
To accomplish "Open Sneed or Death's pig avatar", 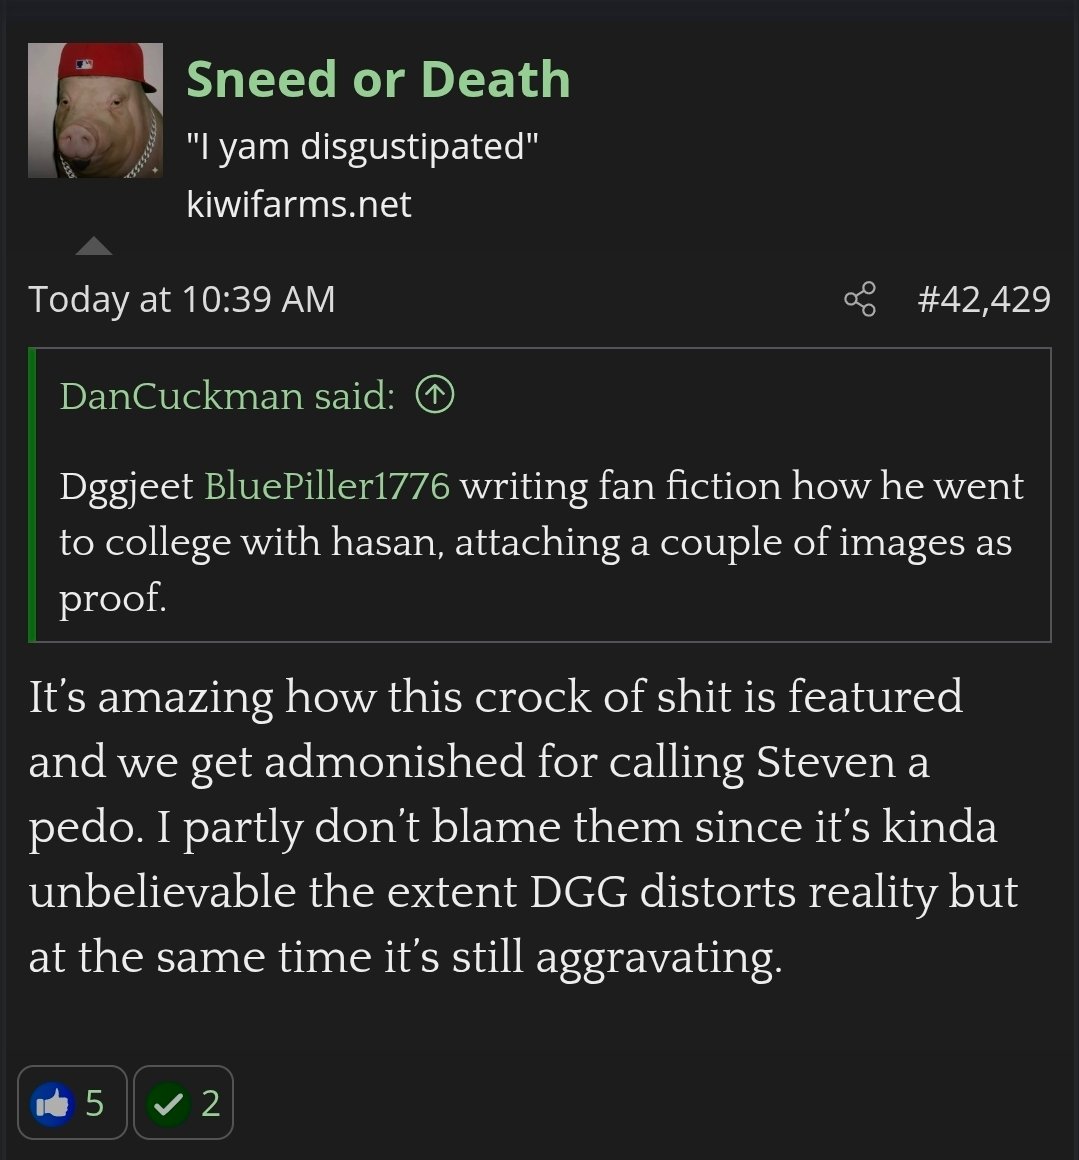I will [95, 110].
